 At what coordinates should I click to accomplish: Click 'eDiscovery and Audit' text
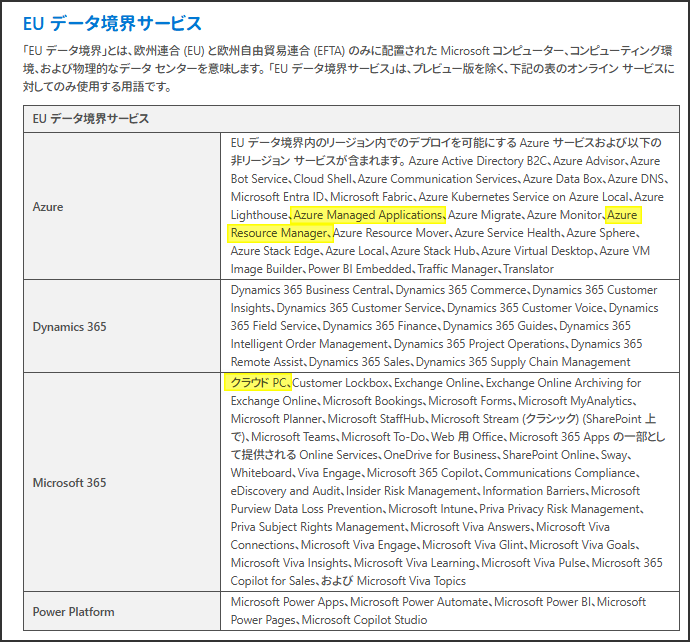coord(285,492)
